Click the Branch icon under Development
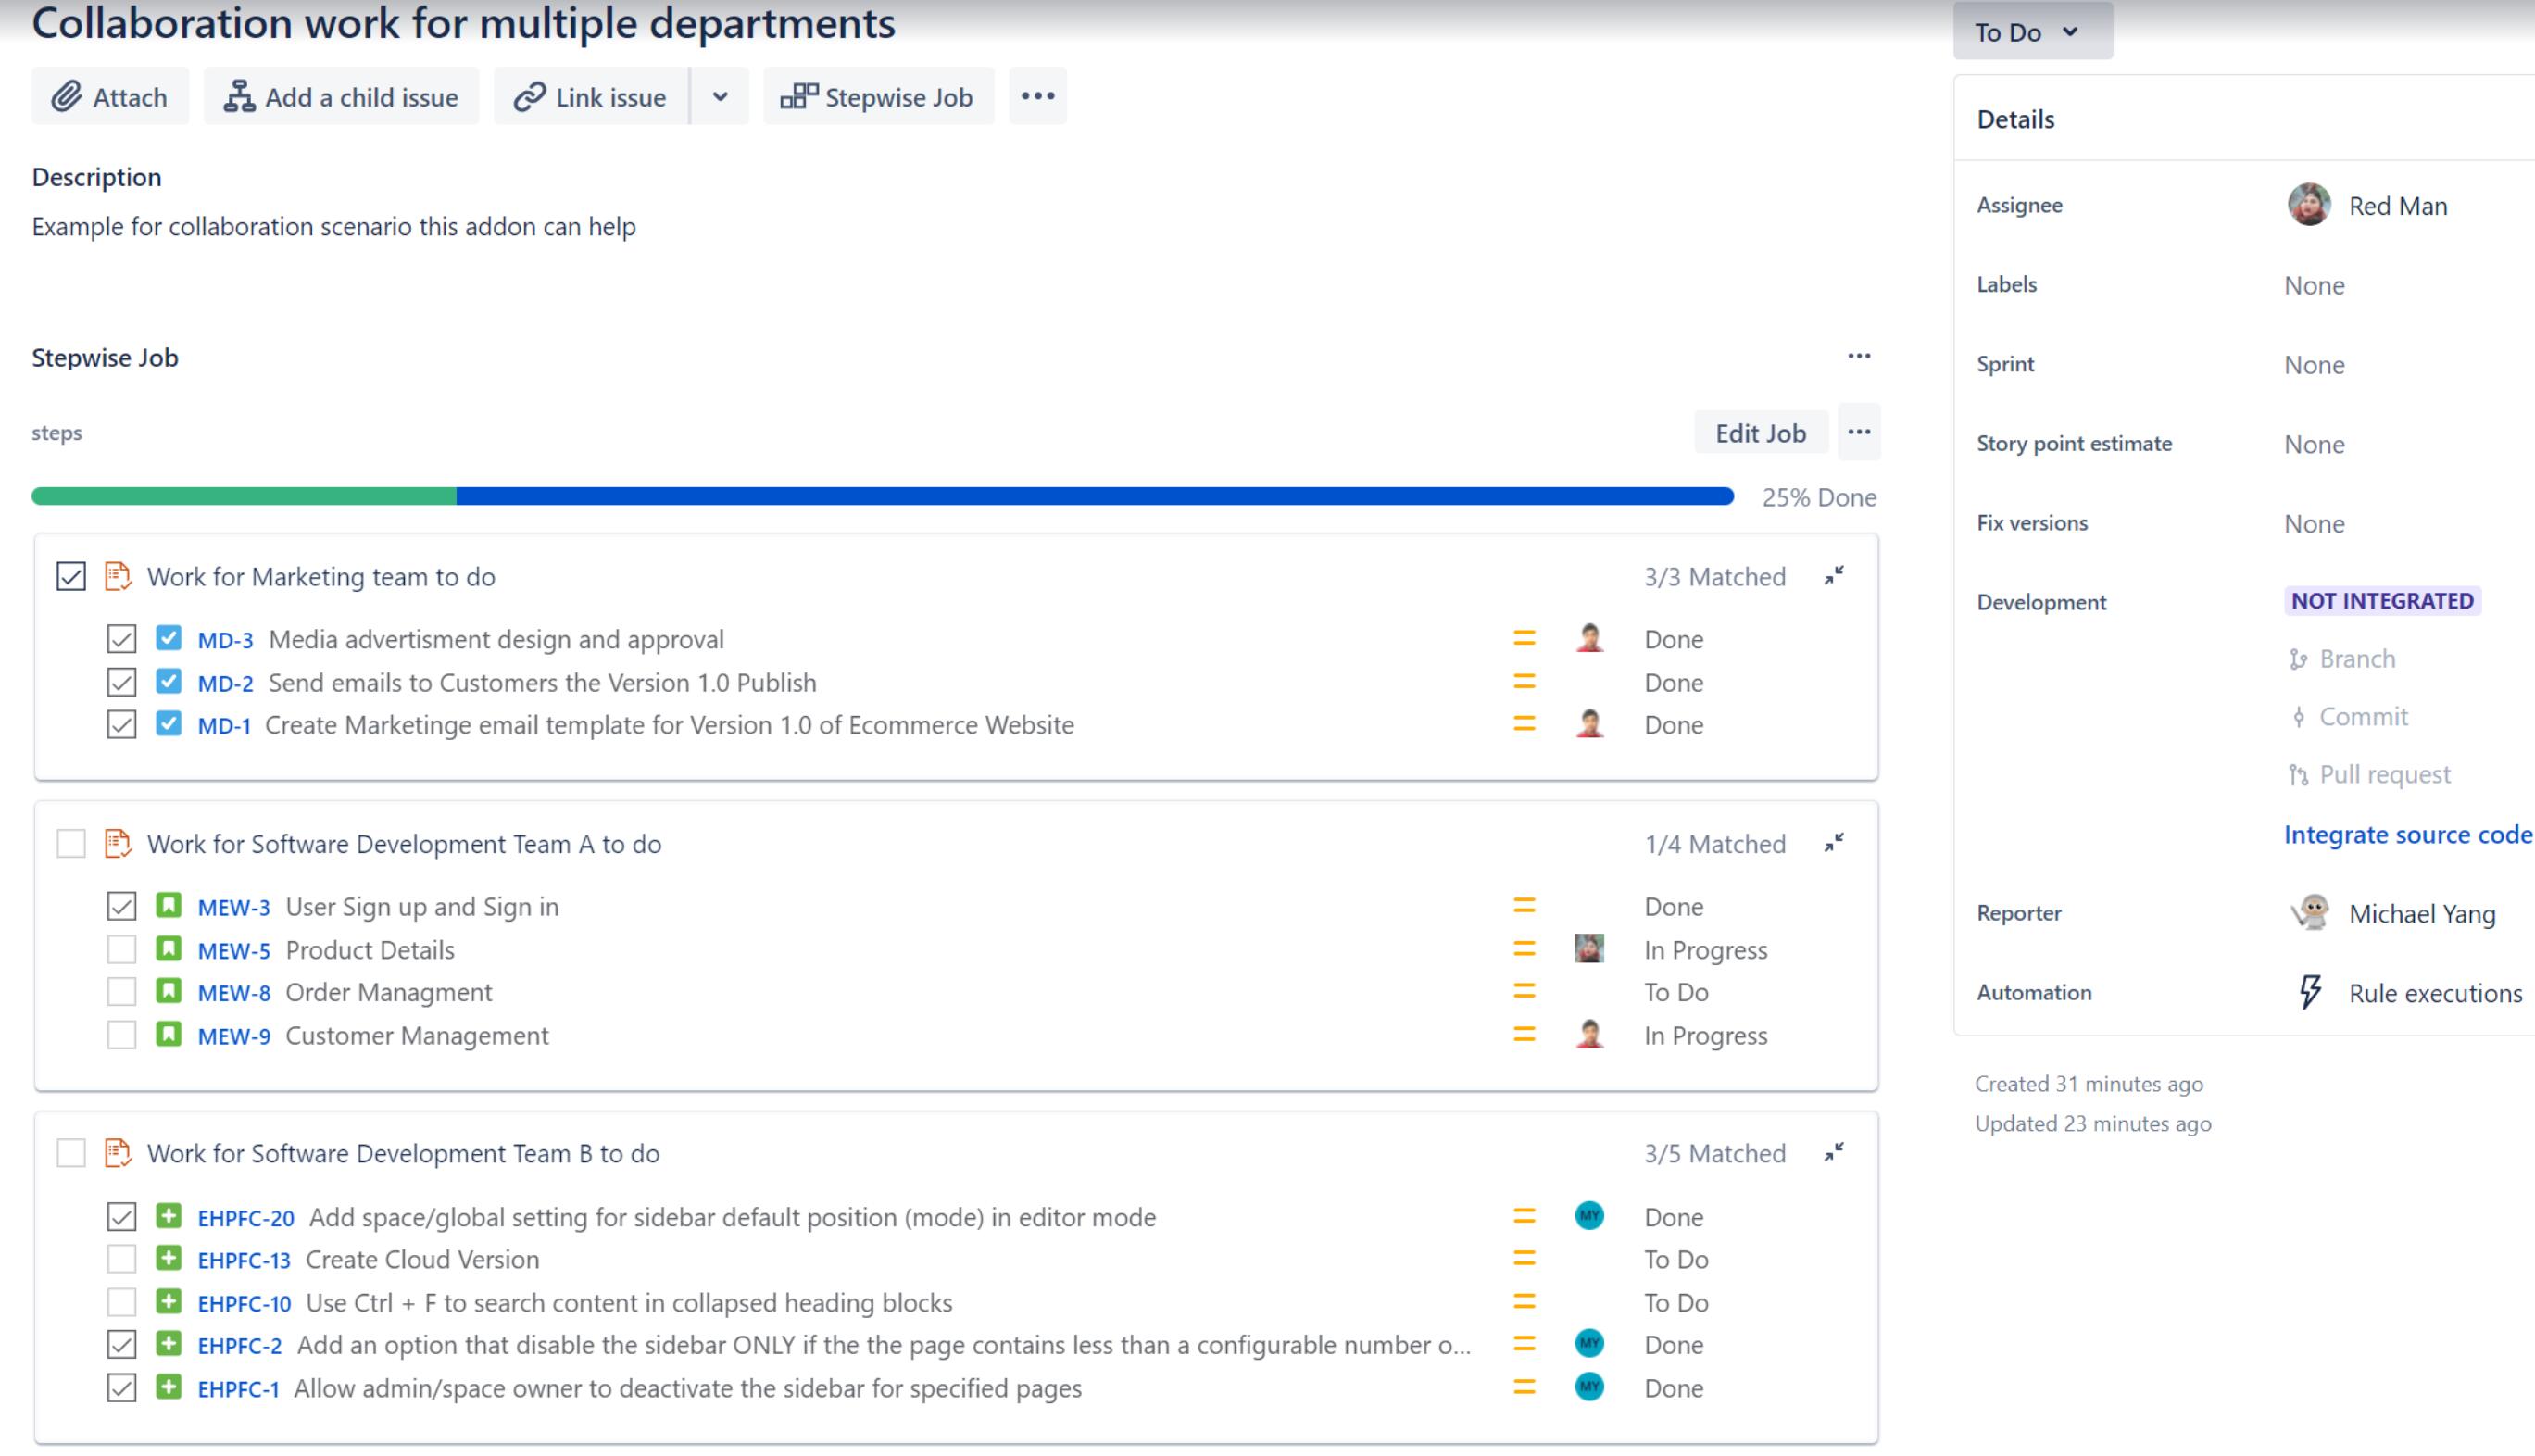This screenshot has height=1456, width=2535. 2301,658
